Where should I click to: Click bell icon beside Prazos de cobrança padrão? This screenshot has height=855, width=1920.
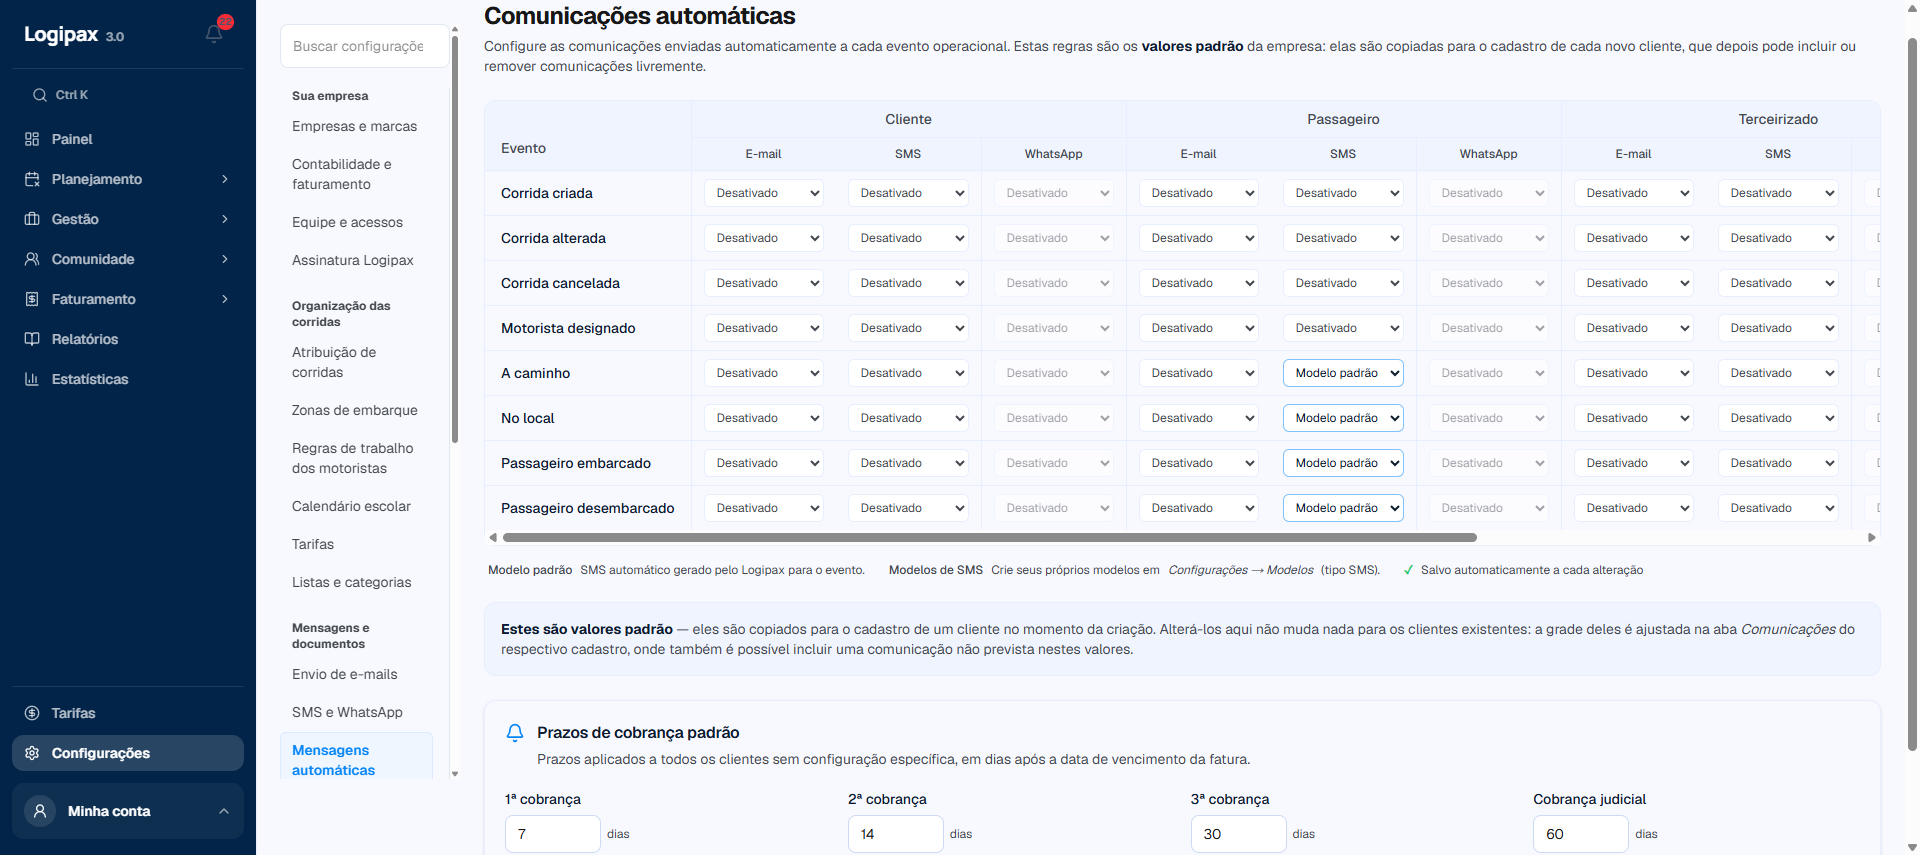coord(515,733)
